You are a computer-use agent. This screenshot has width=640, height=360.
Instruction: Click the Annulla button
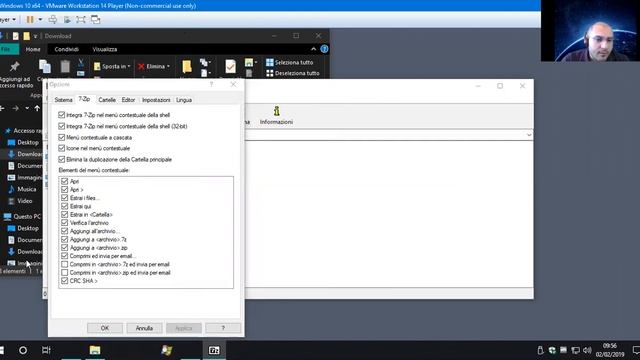144,328
